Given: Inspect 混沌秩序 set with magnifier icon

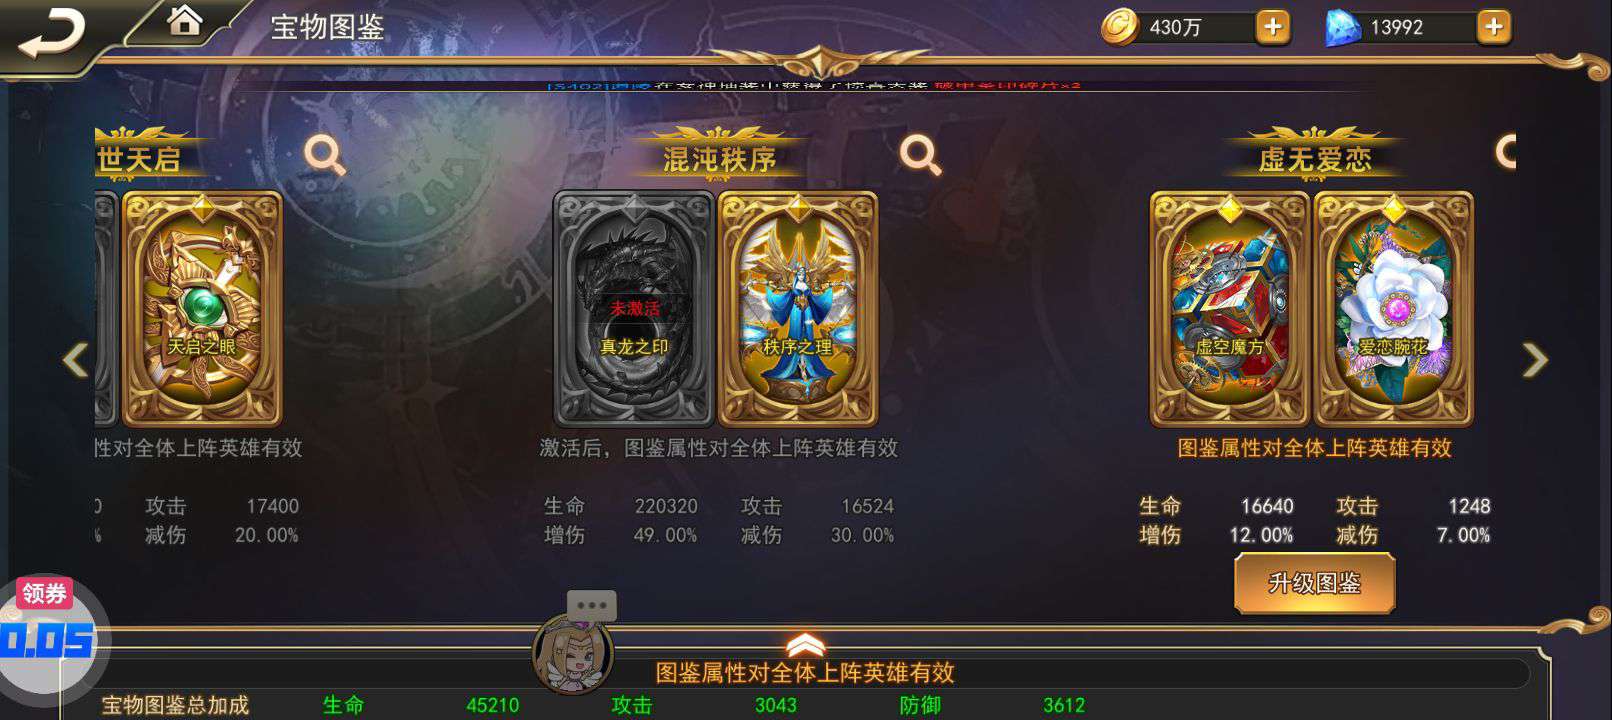Looking at the screenshot, I should coord(920,155).
